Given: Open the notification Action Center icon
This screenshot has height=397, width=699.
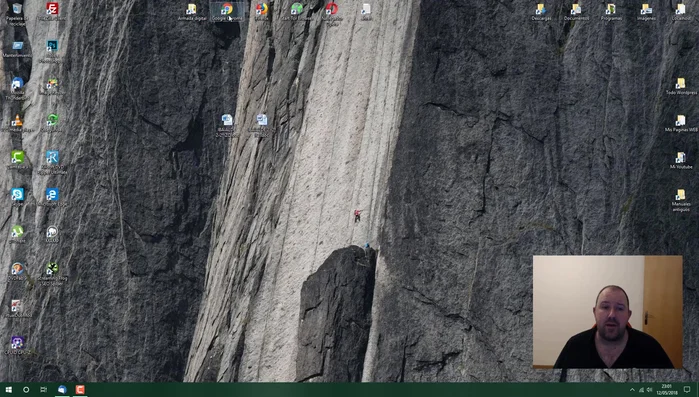Looking at the screenshot, I should coord(687,390).
